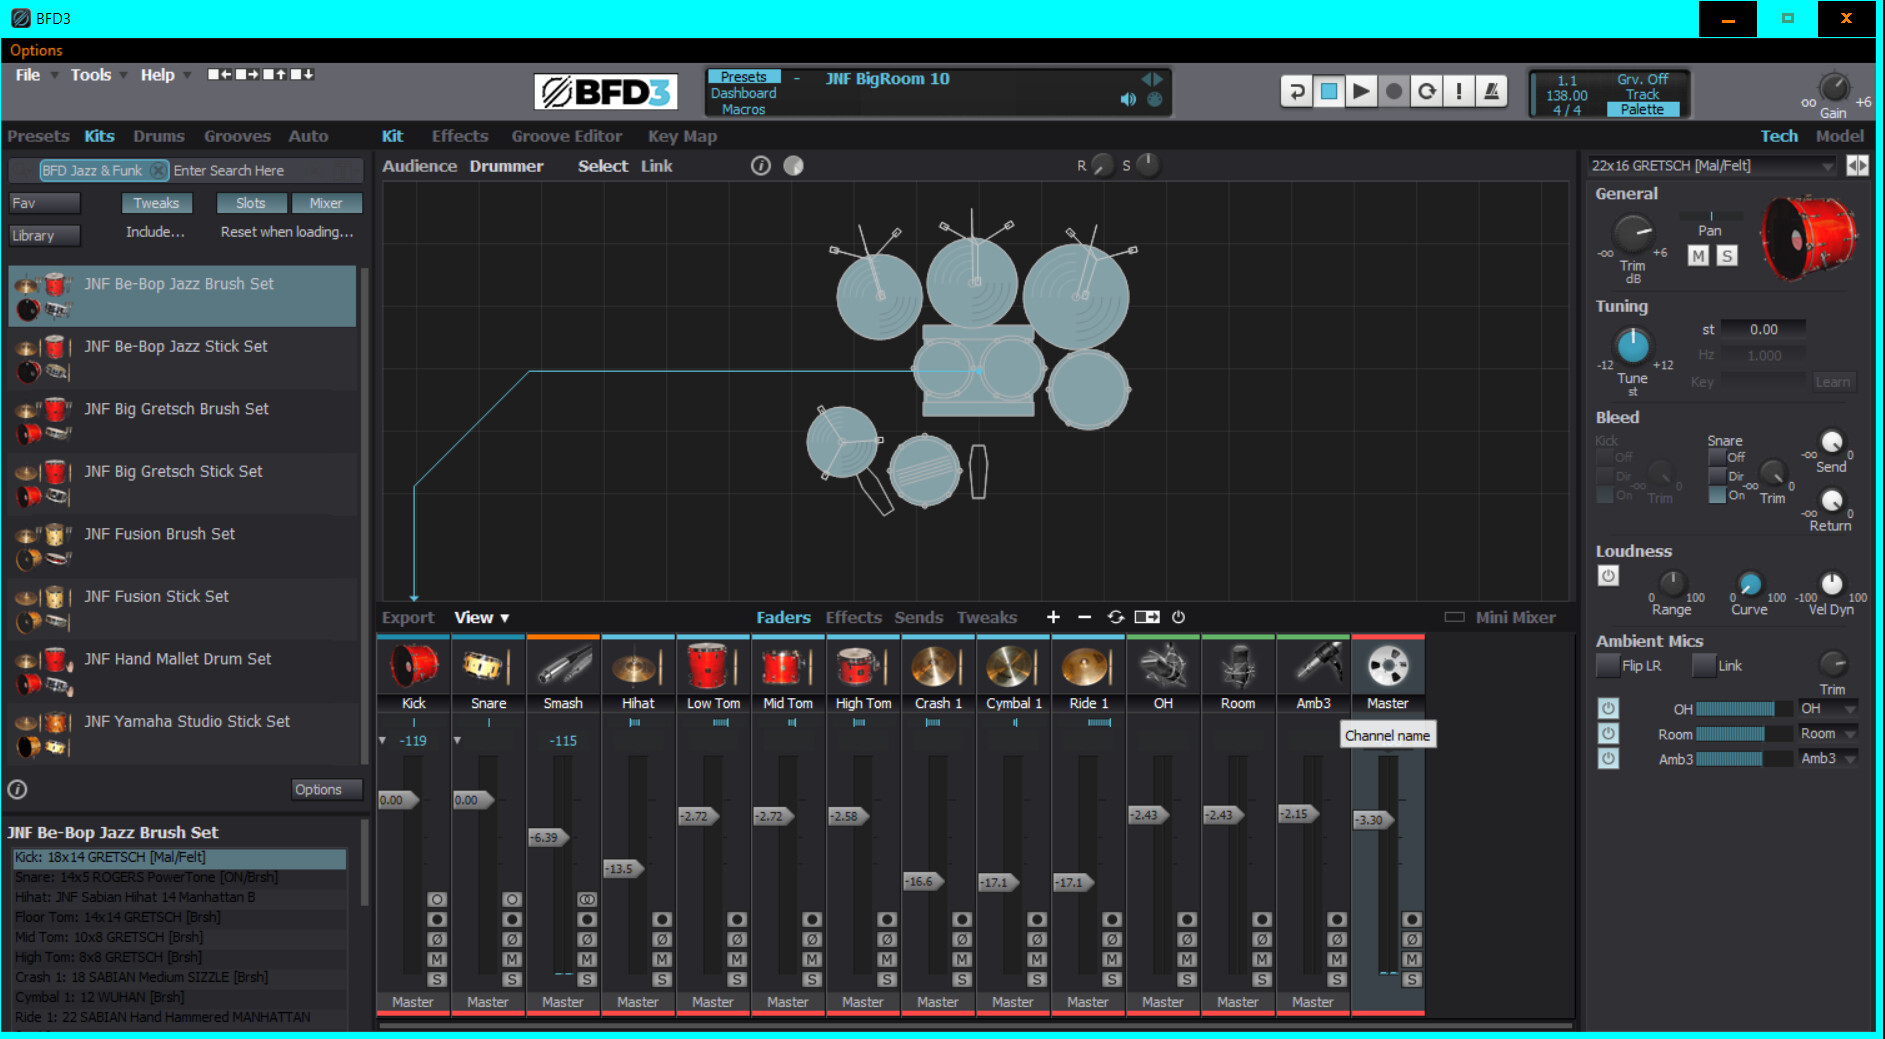Click the mixer power icon

(1178, 617)
